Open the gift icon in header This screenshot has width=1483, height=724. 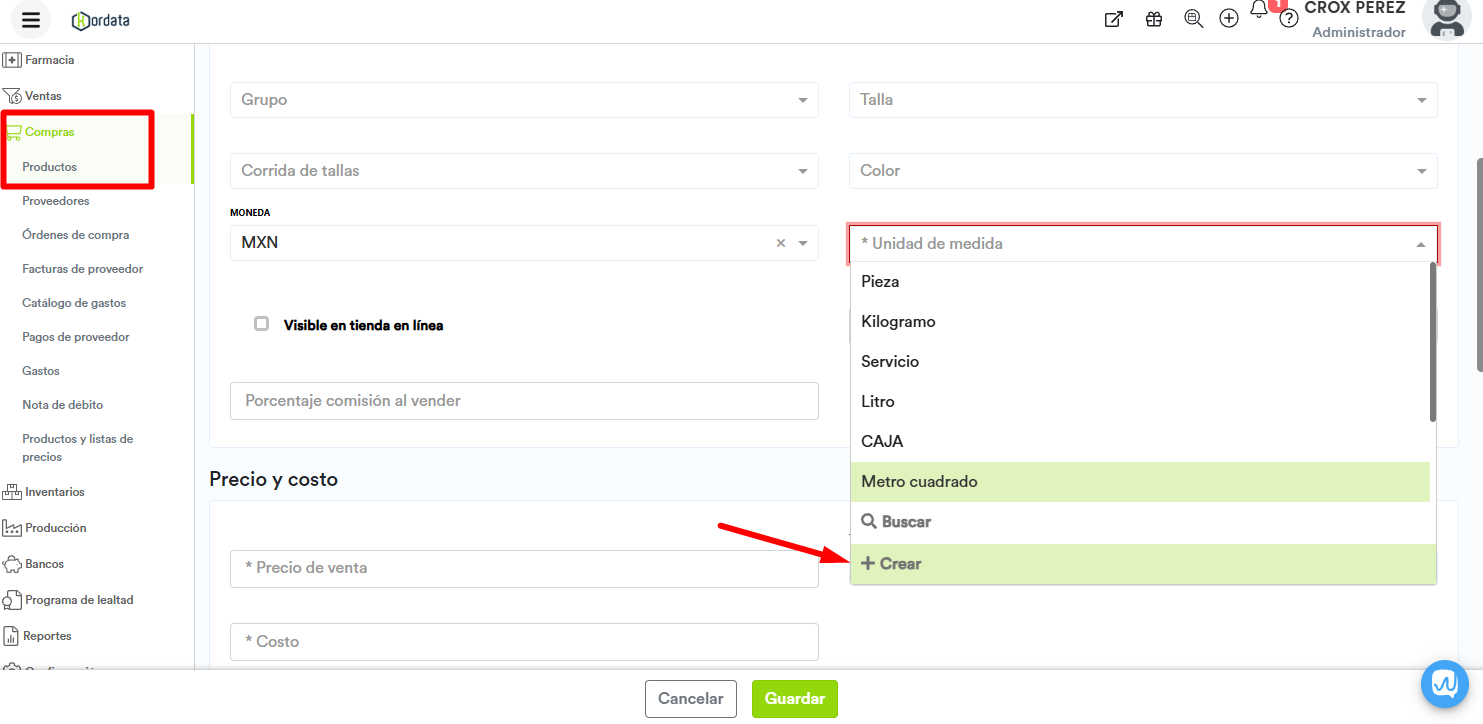(x=1154, y=19)
